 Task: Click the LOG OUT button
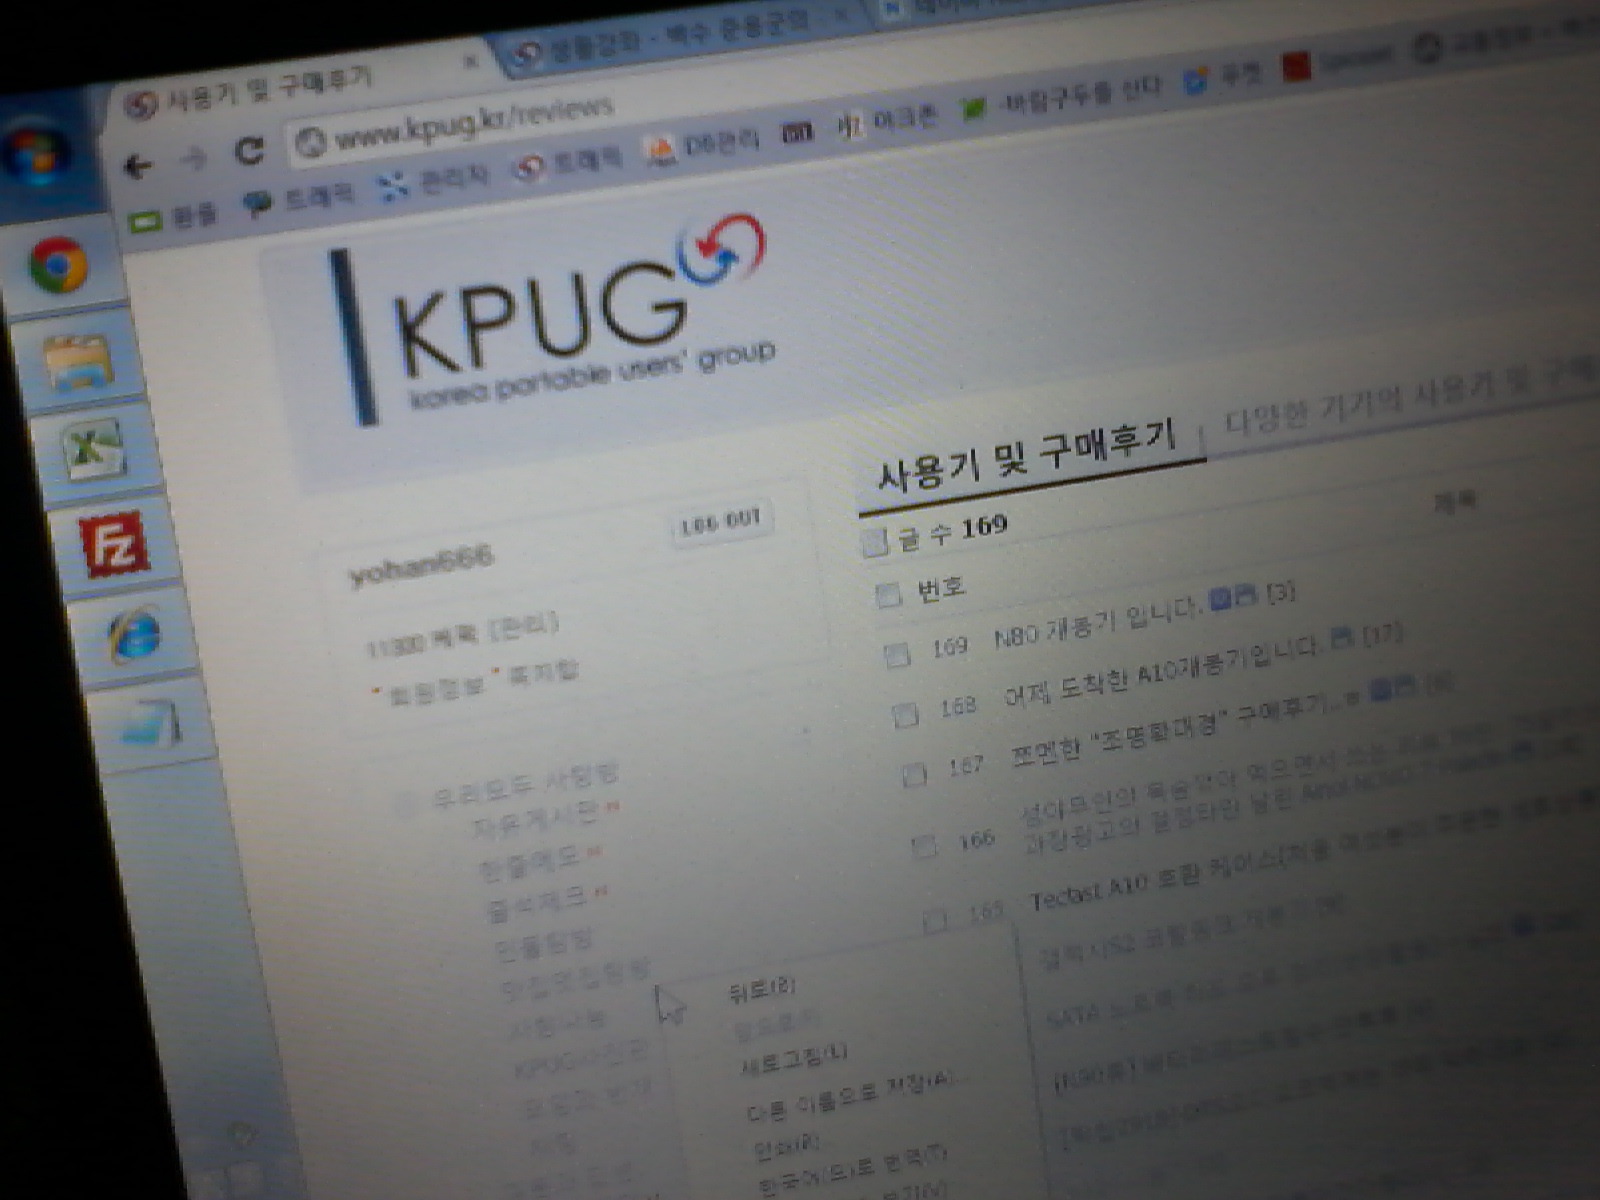point(721,522)
